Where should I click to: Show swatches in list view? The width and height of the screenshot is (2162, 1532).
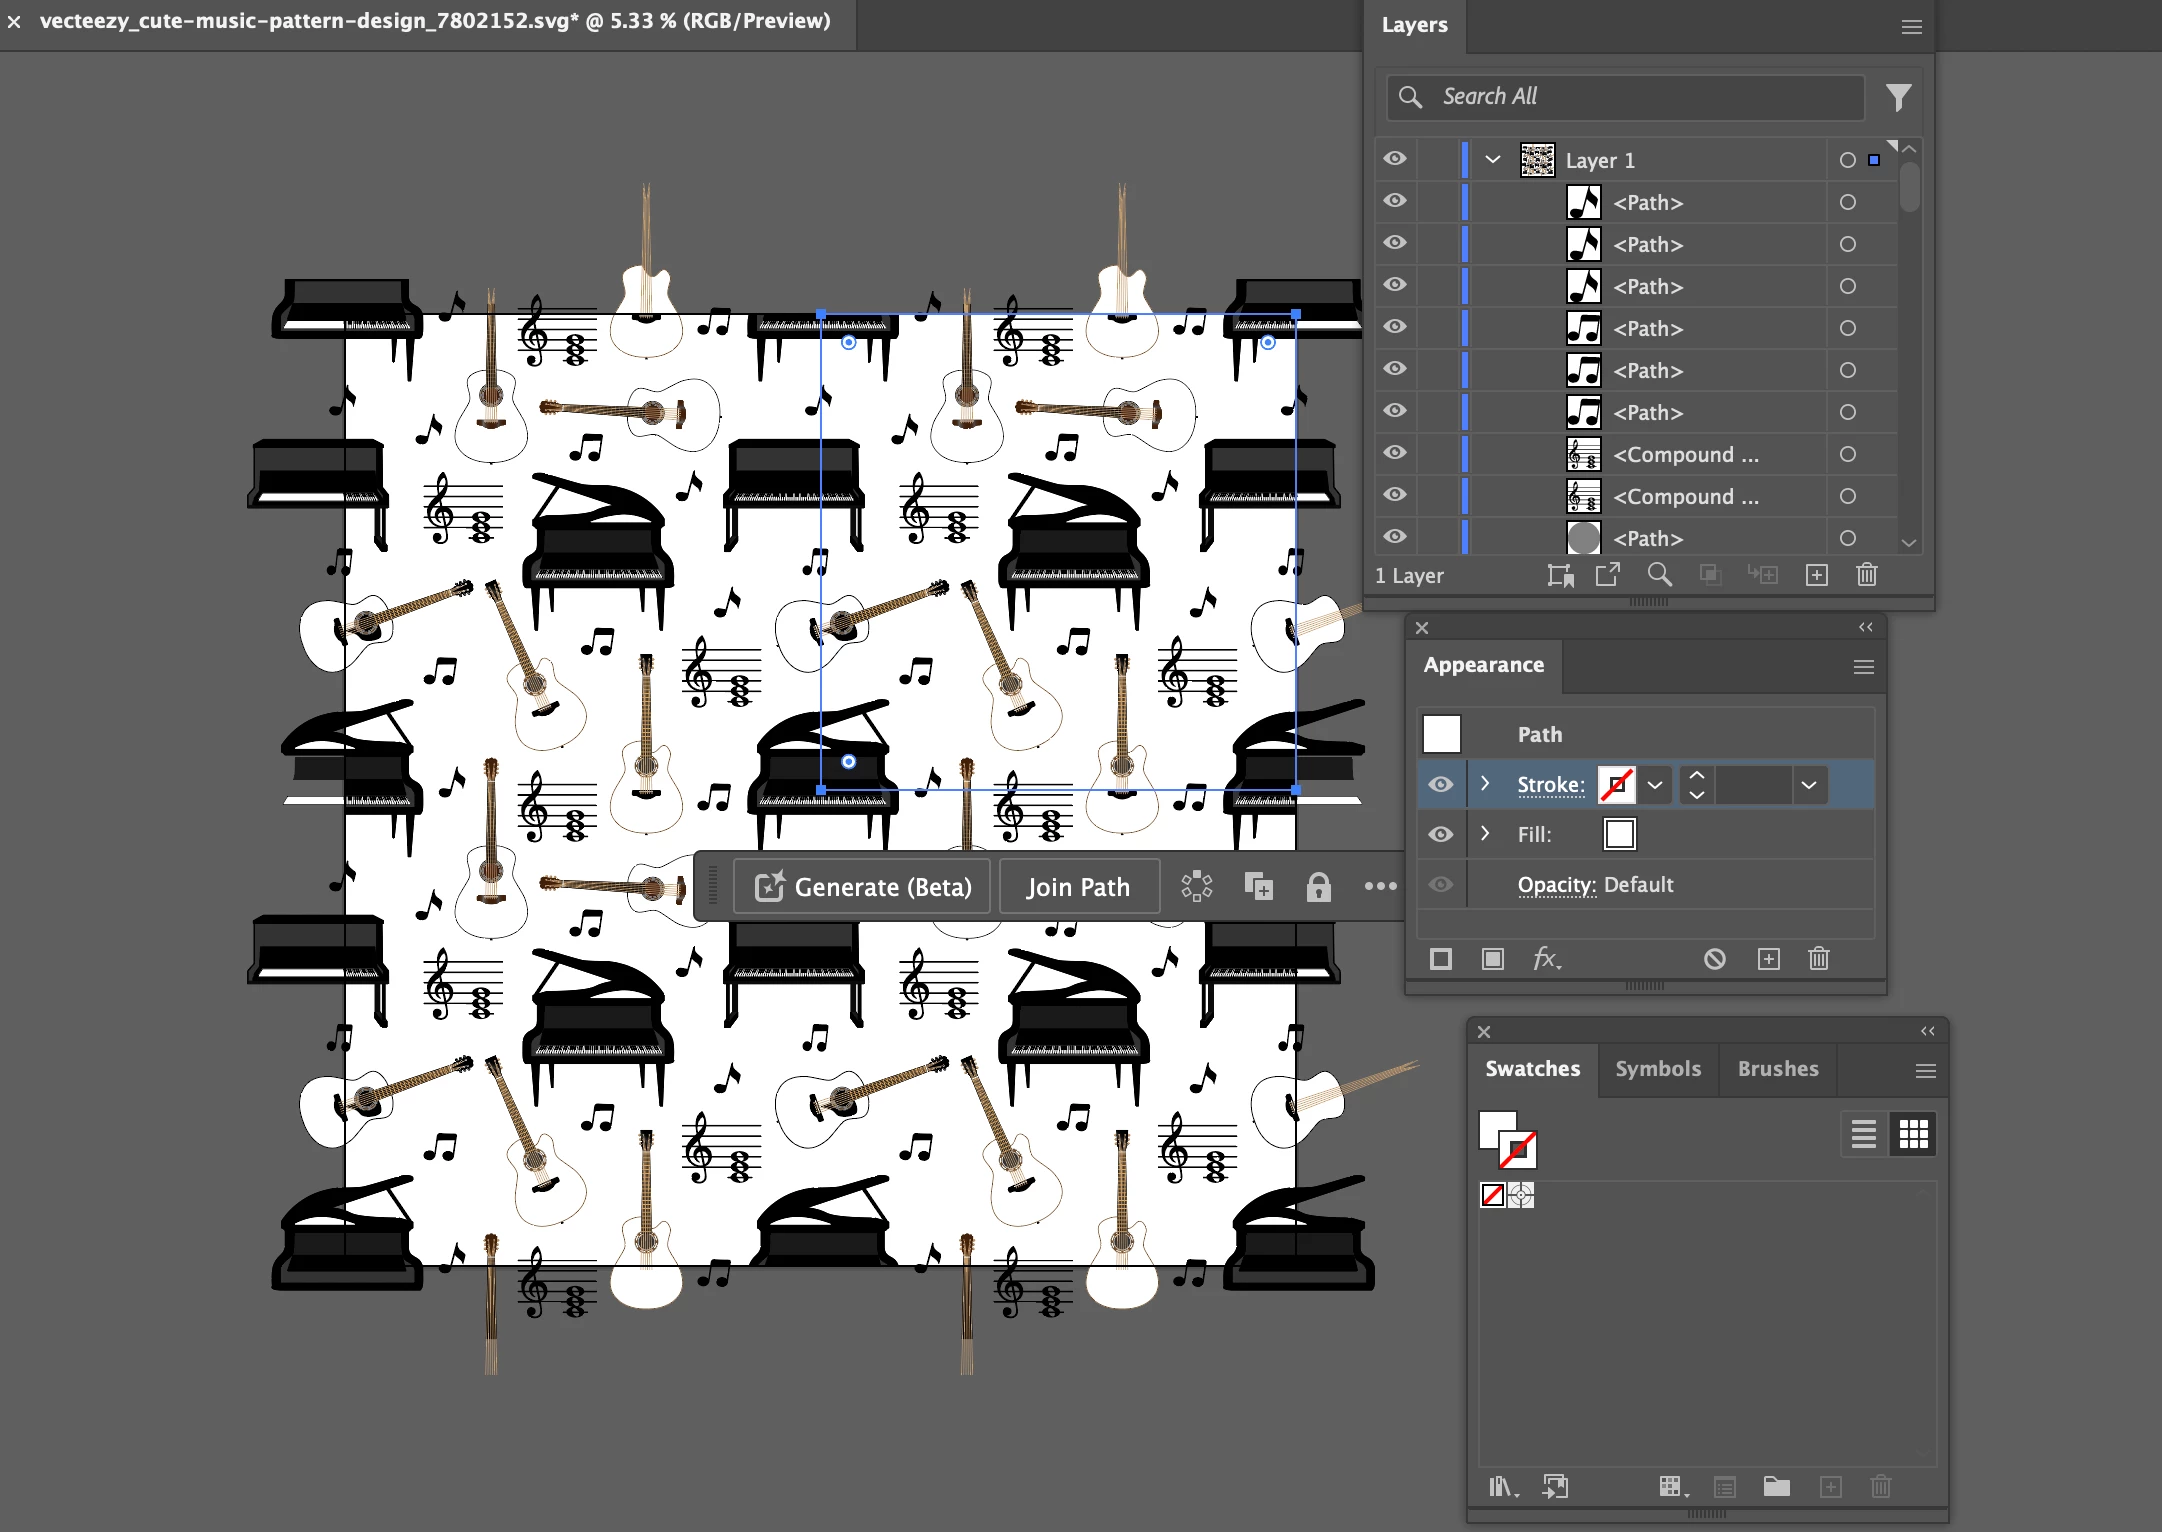pyautogui.click(x=1863, y=1134)
